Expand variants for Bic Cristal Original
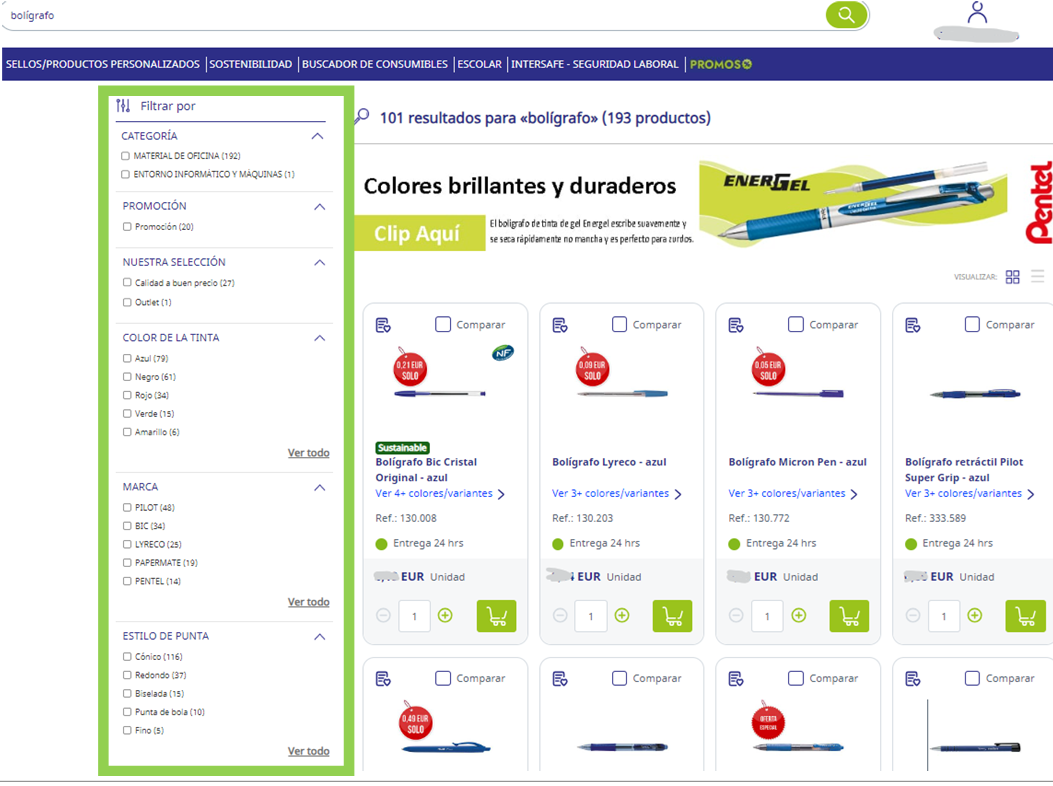Screen dimensions: 1053x786 pos(440,494)
